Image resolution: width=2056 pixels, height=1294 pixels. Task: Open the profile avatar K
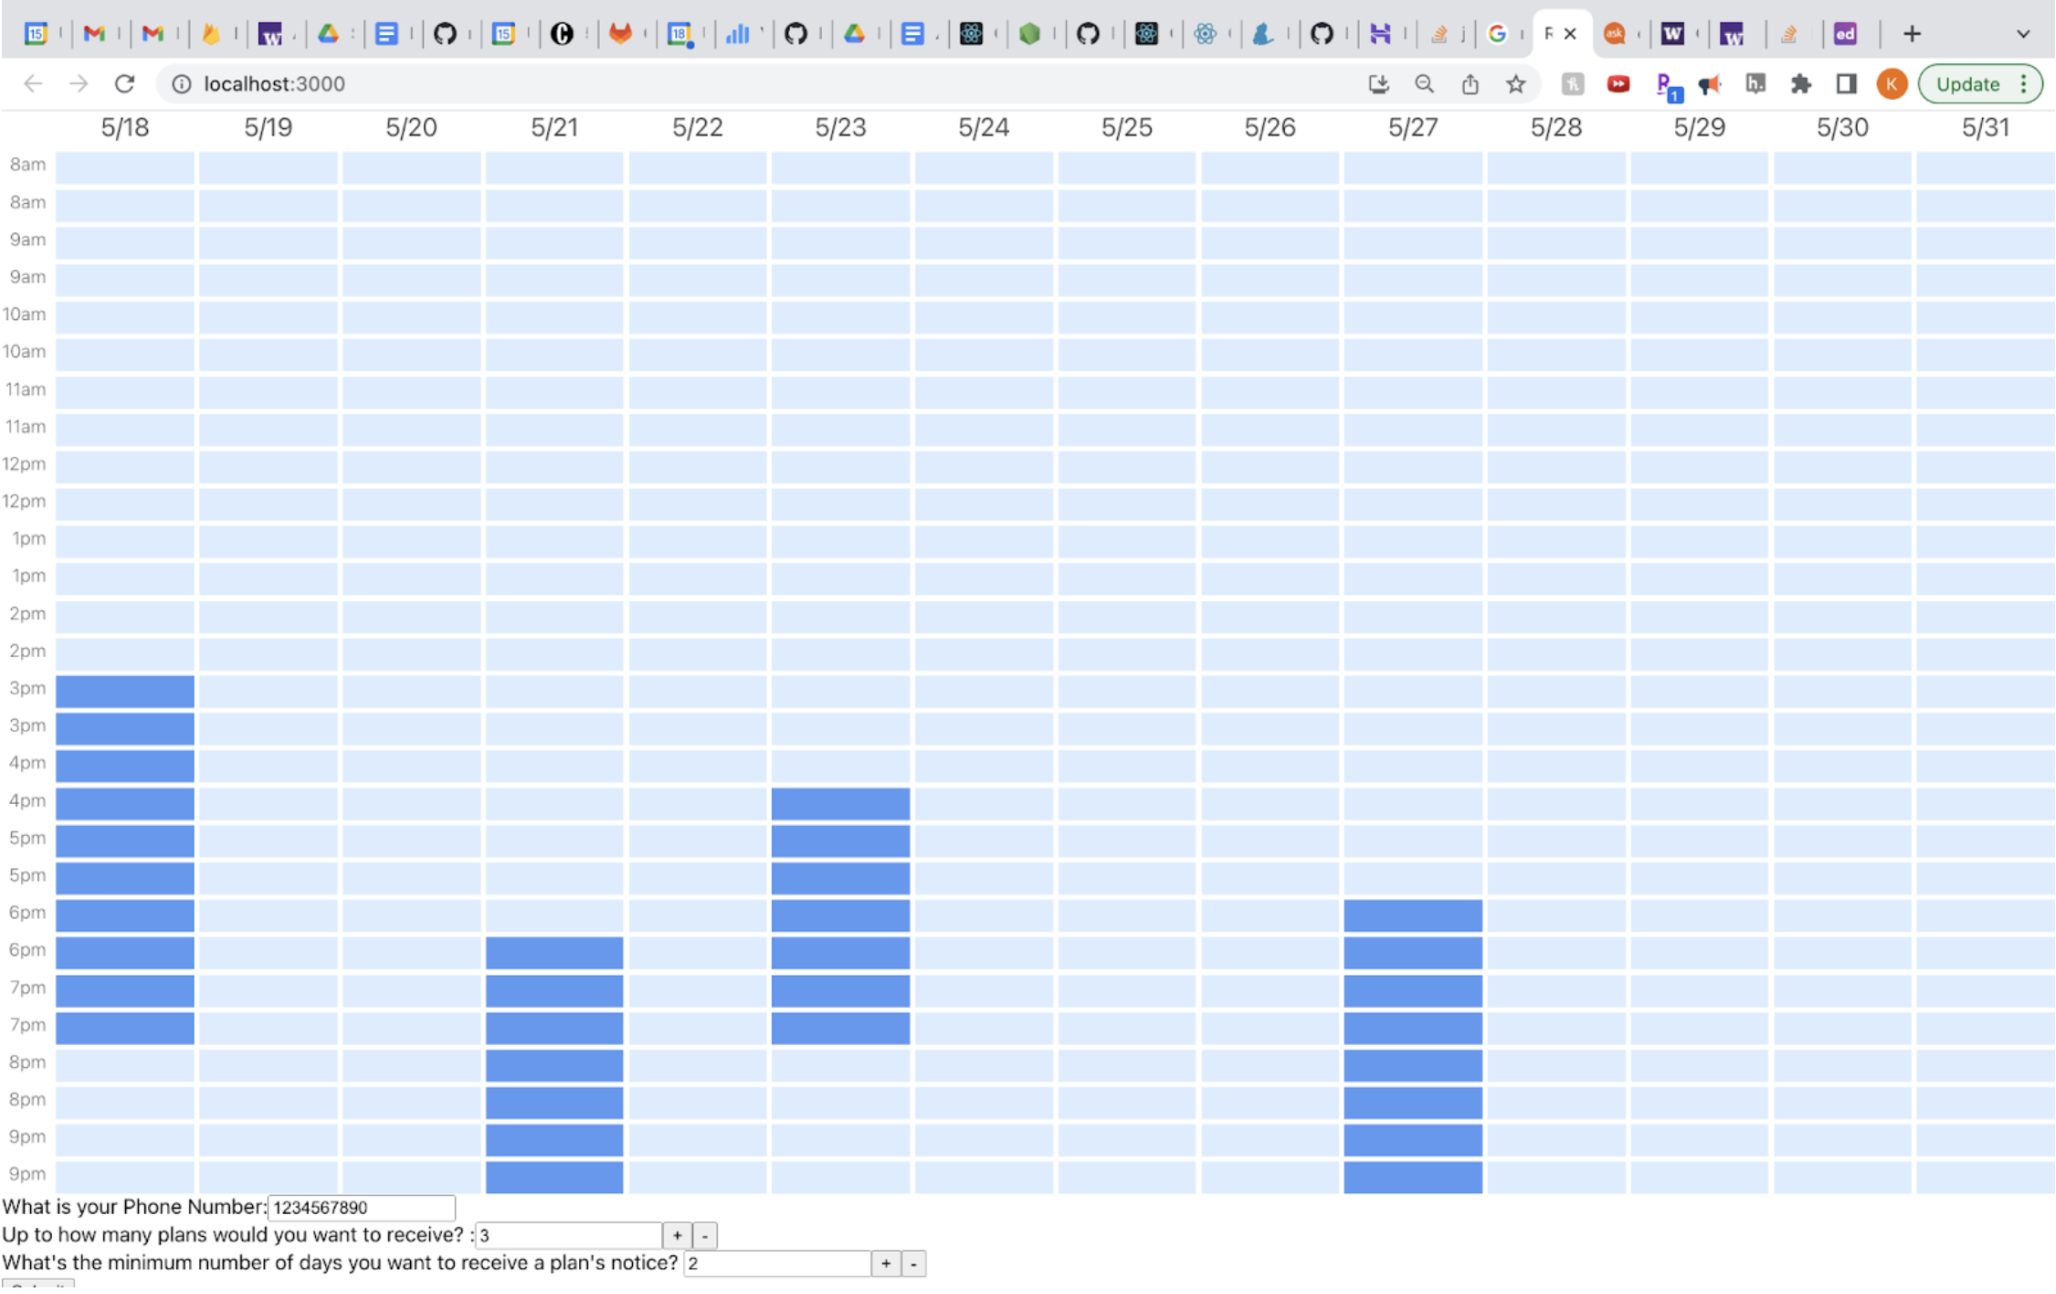[1891, 84]
